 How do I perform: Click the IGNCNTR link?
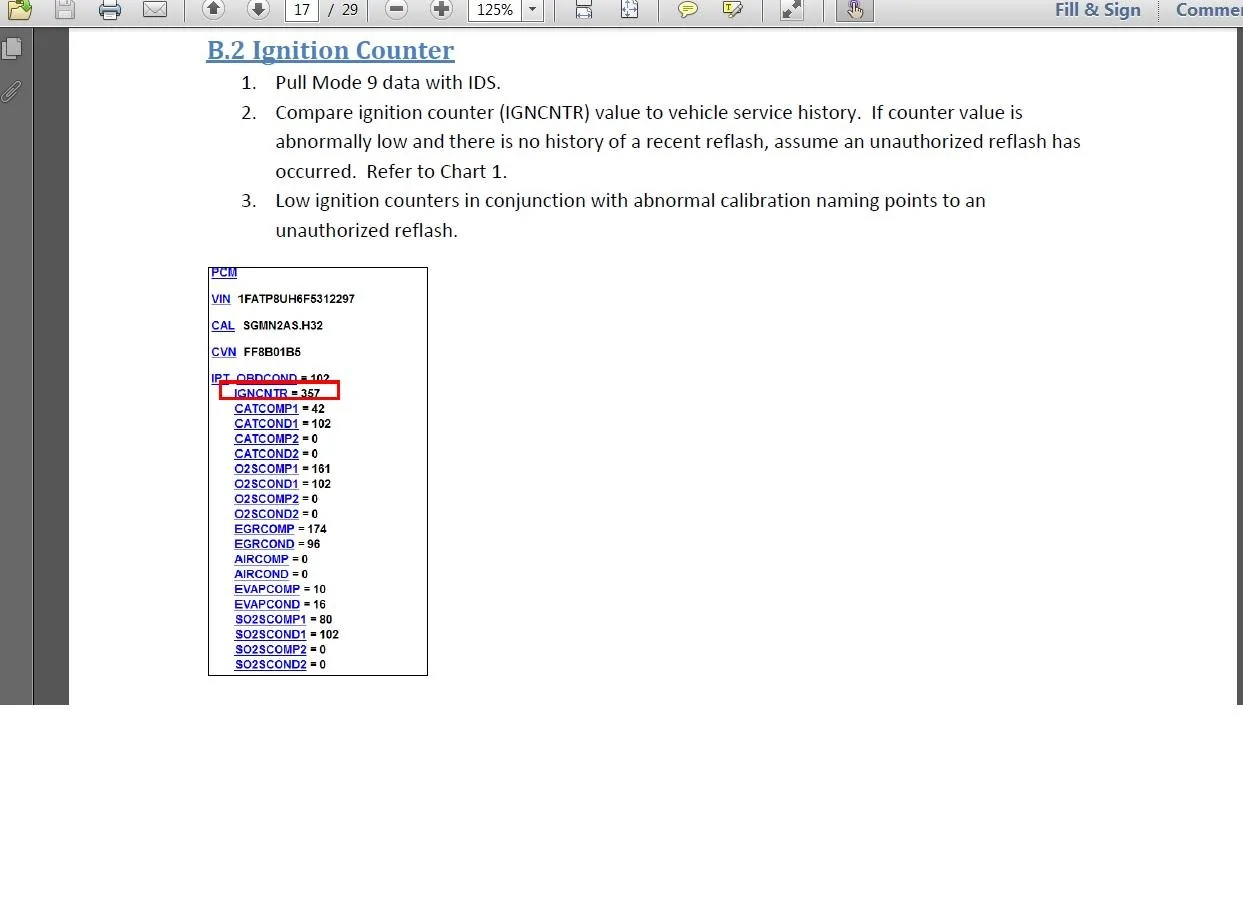261,394
